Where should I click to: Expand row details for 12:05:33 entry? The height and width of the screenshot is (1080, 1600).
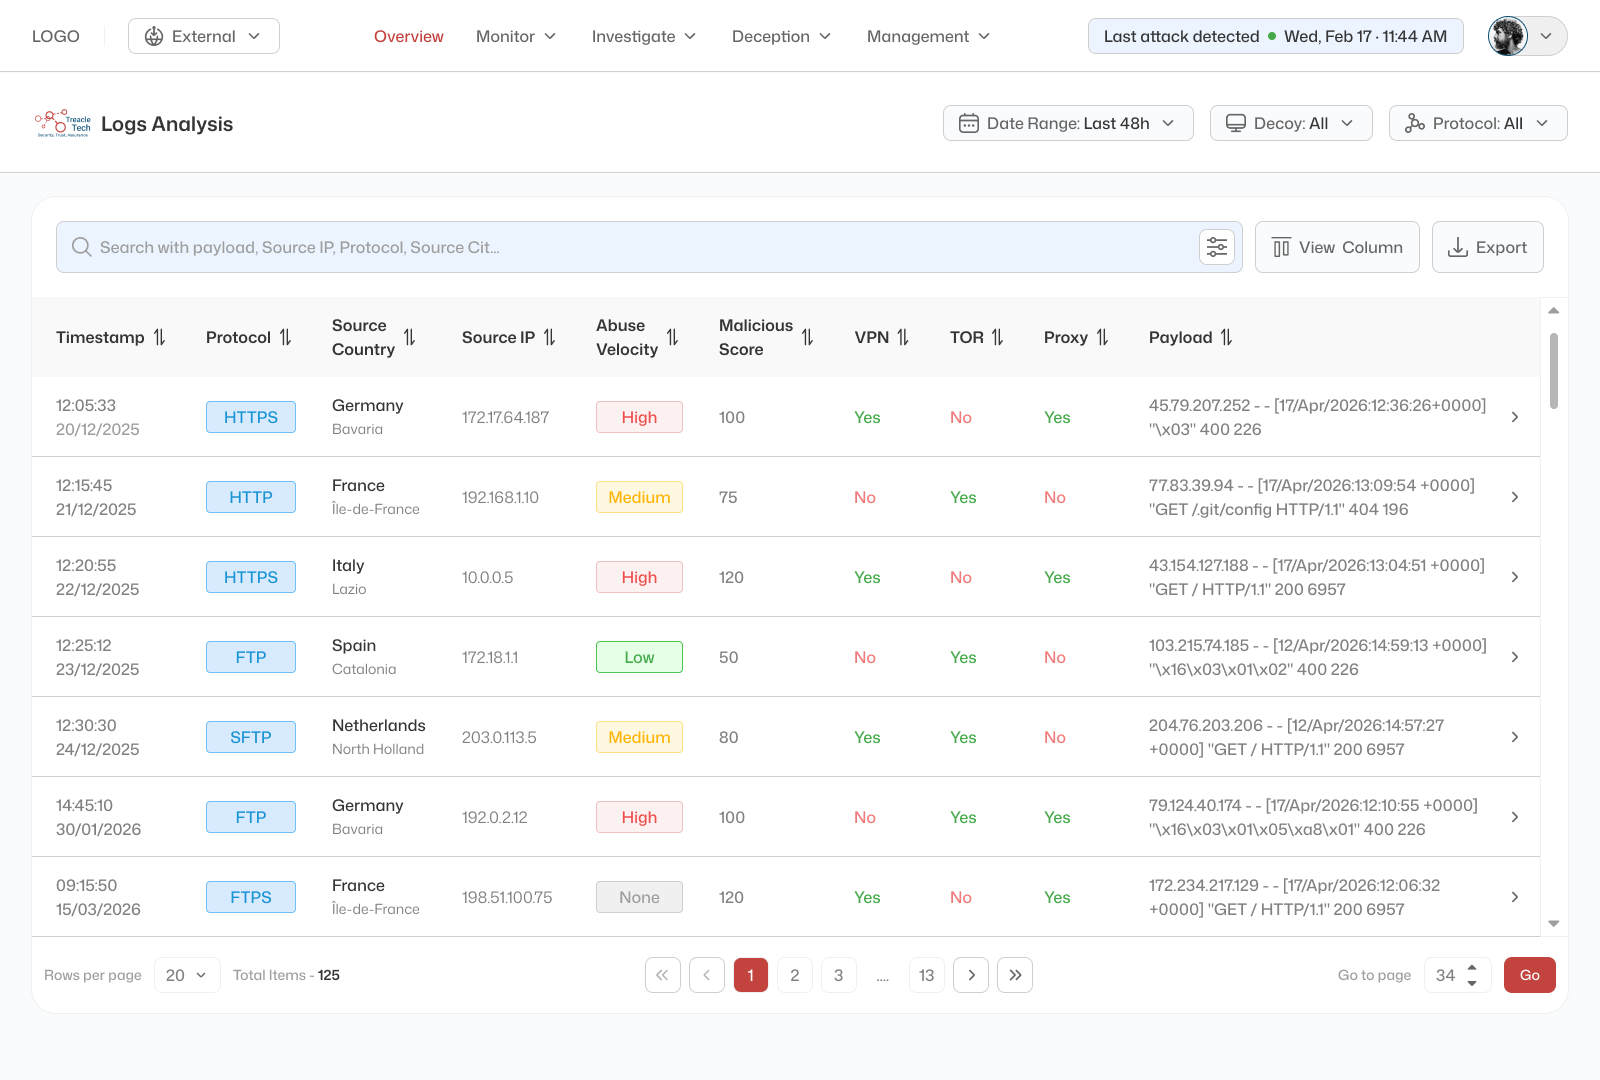tap(1515, 417)
